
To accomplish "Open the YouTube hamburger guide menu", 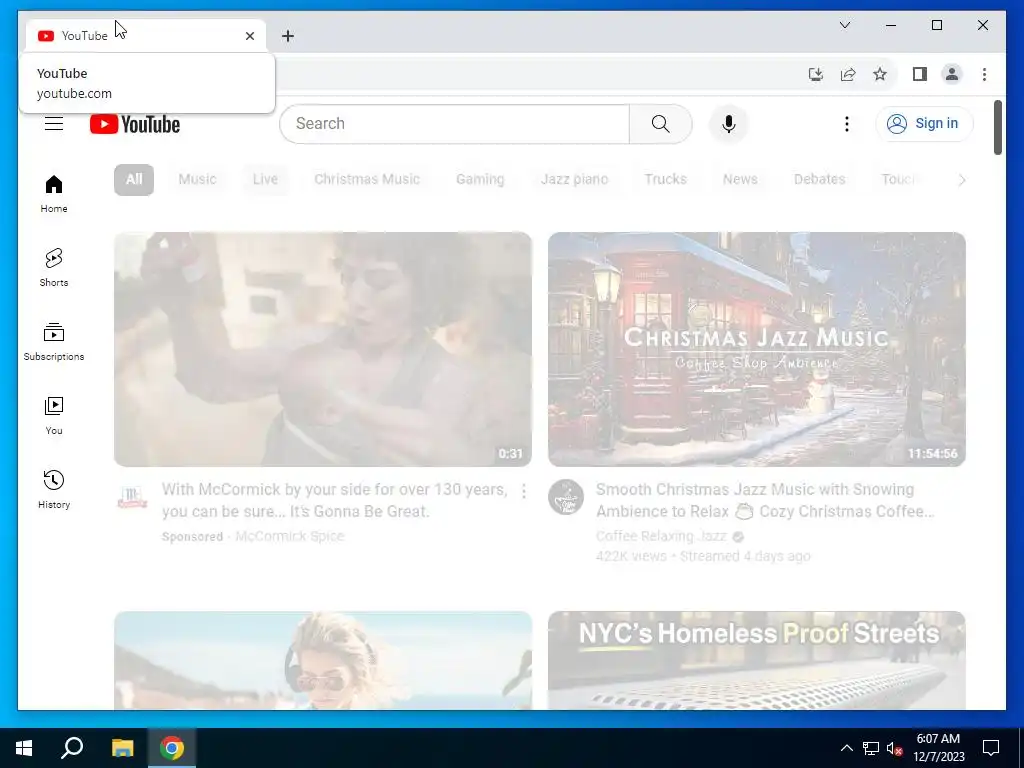I will (x=54, y=123).
